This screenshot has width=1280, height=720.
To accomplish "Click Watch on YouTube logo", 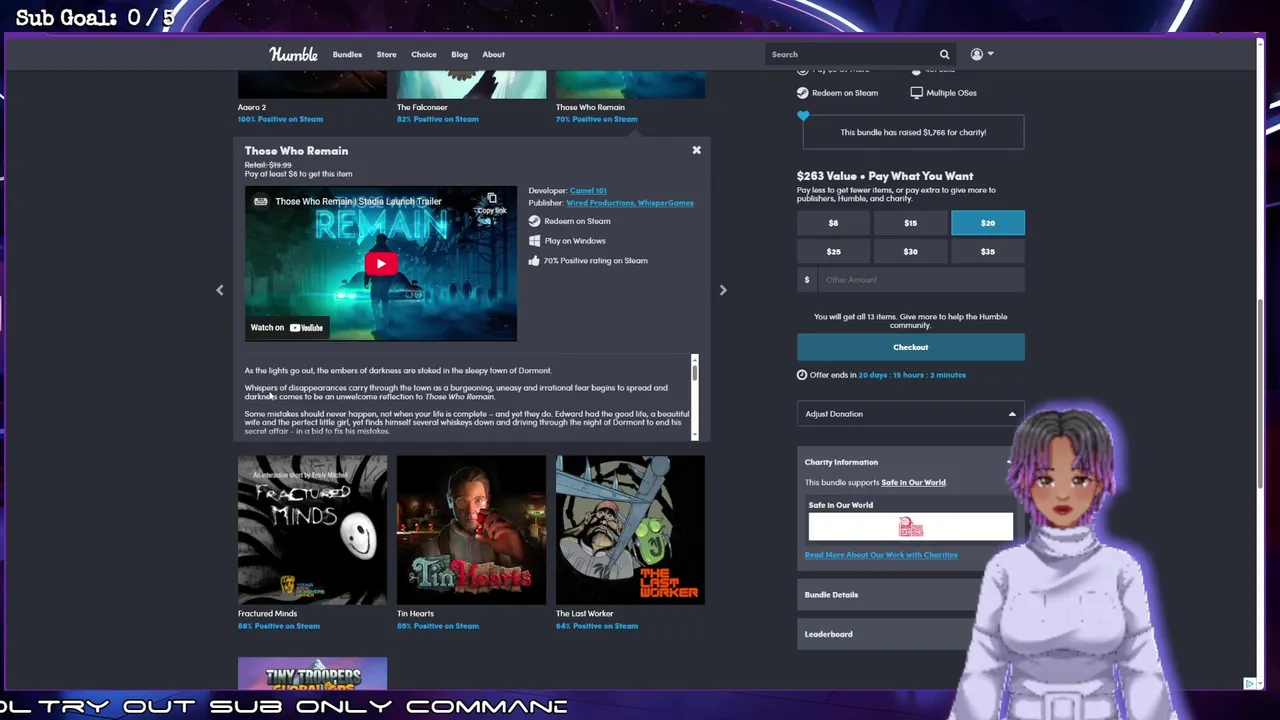I will 286,327.
